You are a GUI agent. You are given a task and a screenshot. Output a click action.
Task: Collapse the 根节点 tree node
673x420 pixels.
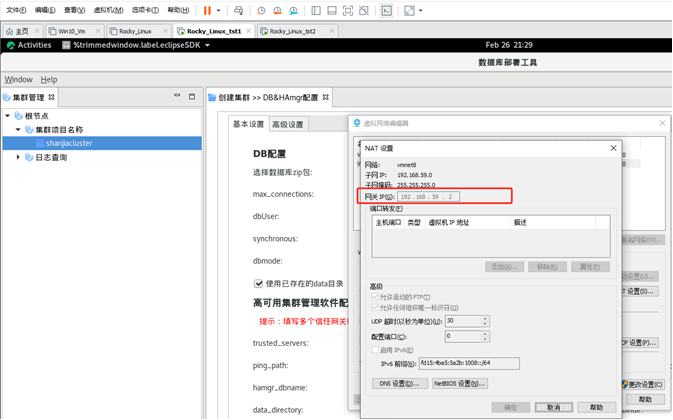[x=8, y=116]
